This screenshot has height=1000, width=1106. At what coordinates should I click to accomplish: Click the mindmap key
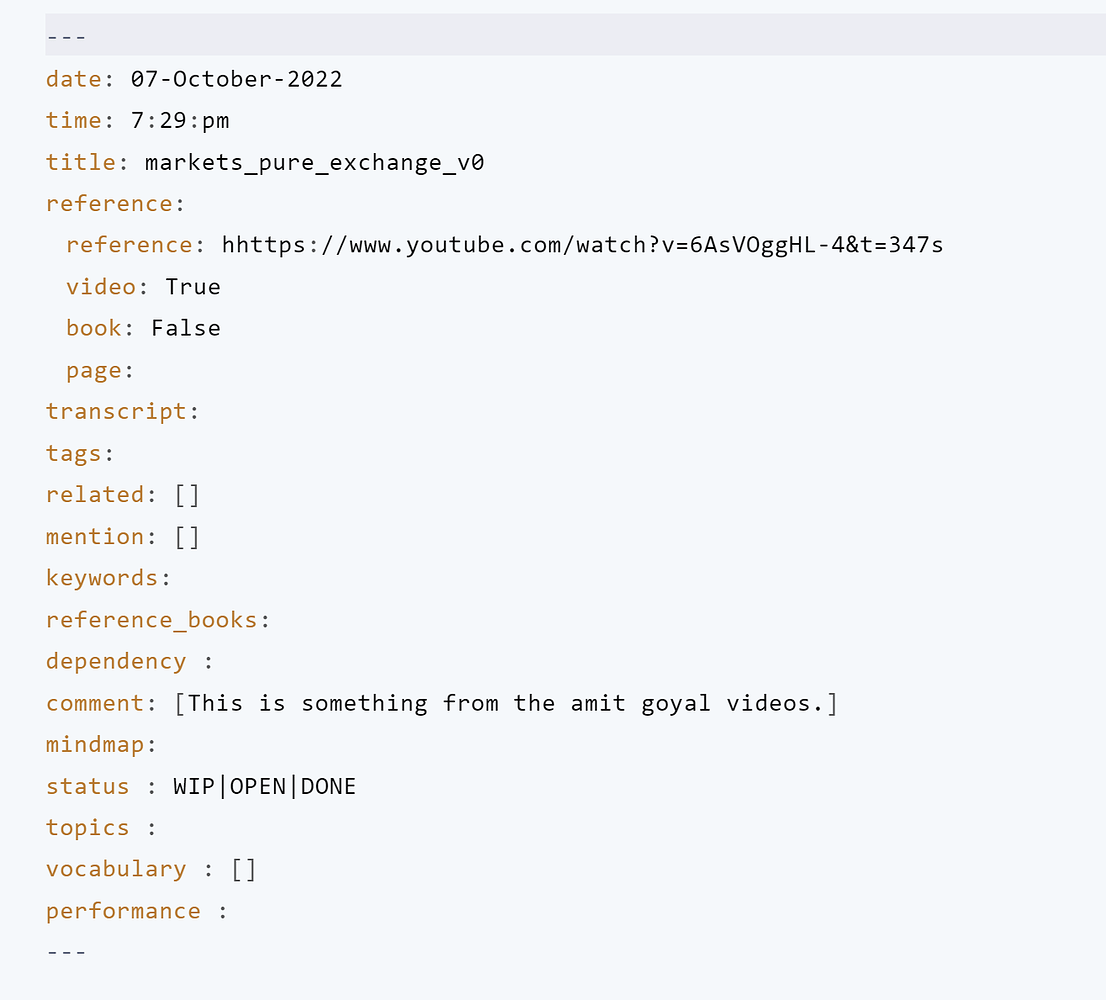(95, 745)
